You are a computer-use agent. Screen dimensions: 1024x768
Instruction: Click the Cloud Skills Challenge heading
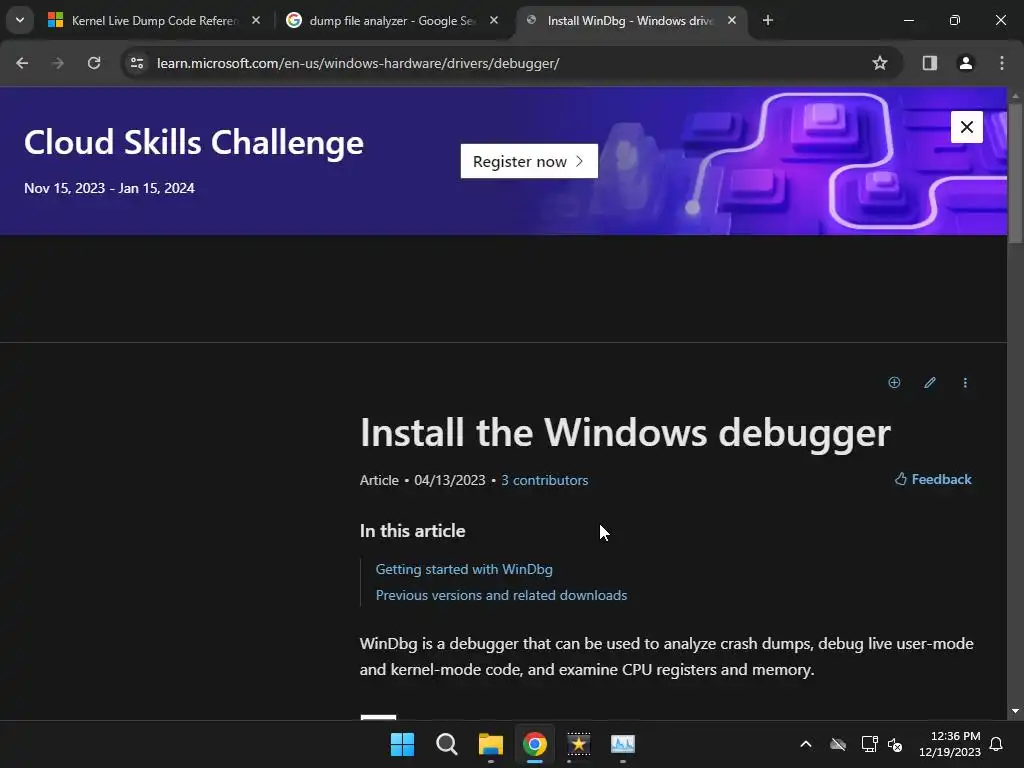click(194, 142)
